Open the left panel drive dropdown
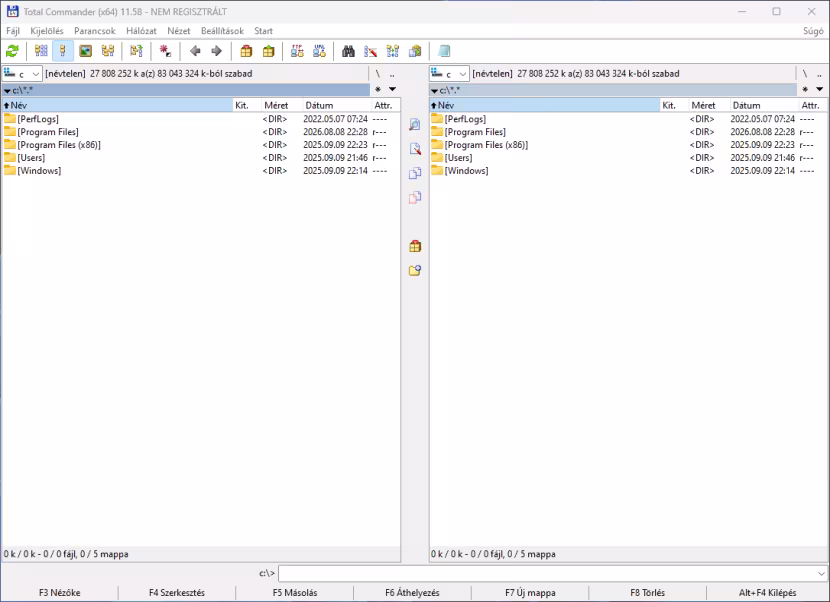This screenshot has height=602, width=830. coord(22,74)
